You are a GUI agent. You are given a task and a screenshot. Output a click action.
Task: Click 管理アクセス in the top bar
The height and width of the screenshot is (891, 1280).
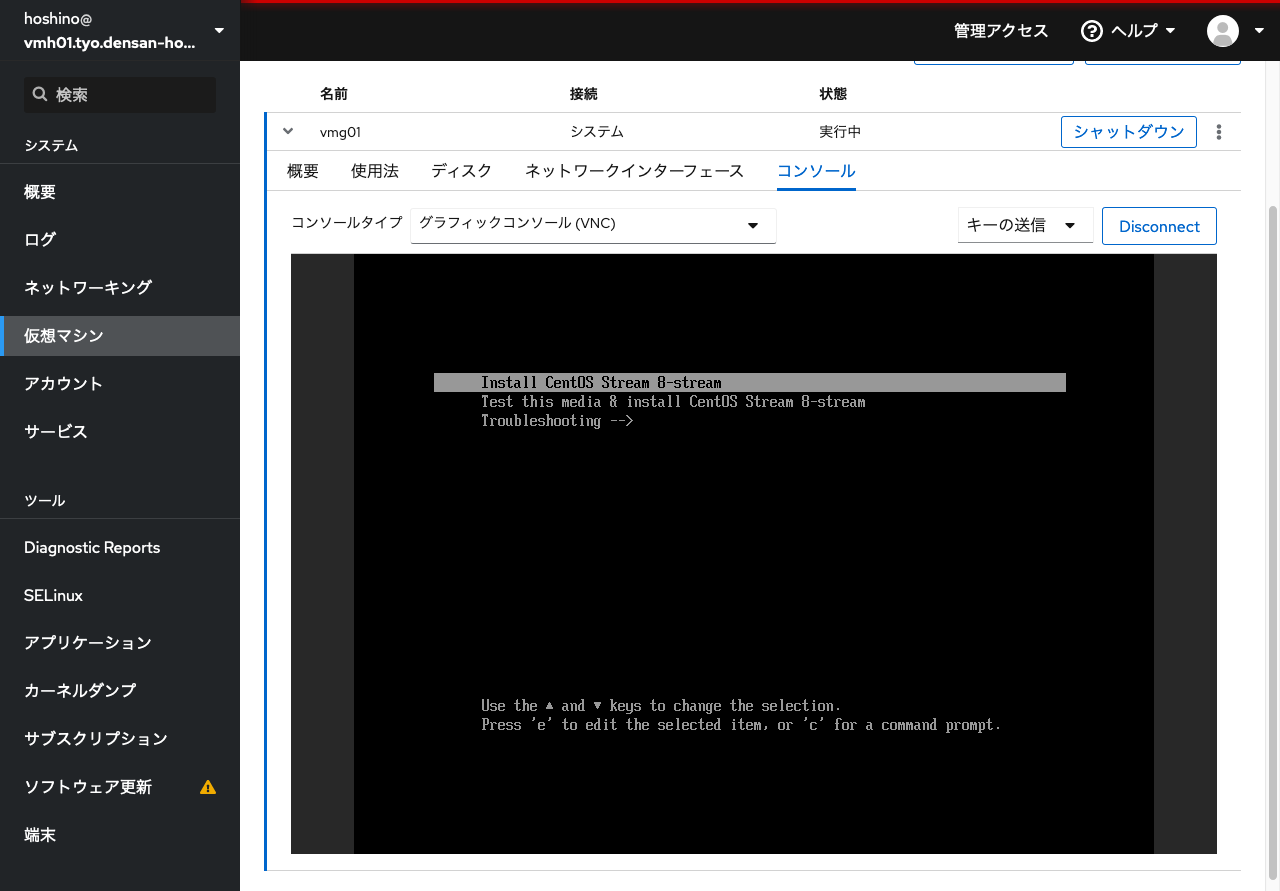pos(1001,31)
